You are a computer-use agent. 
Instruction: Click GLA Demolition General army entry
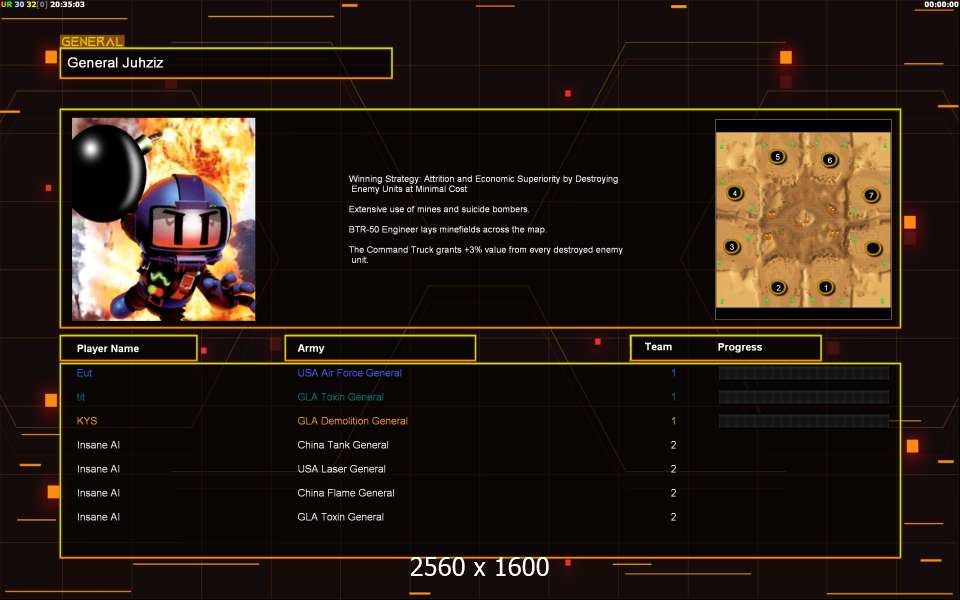tap(353, 421)
